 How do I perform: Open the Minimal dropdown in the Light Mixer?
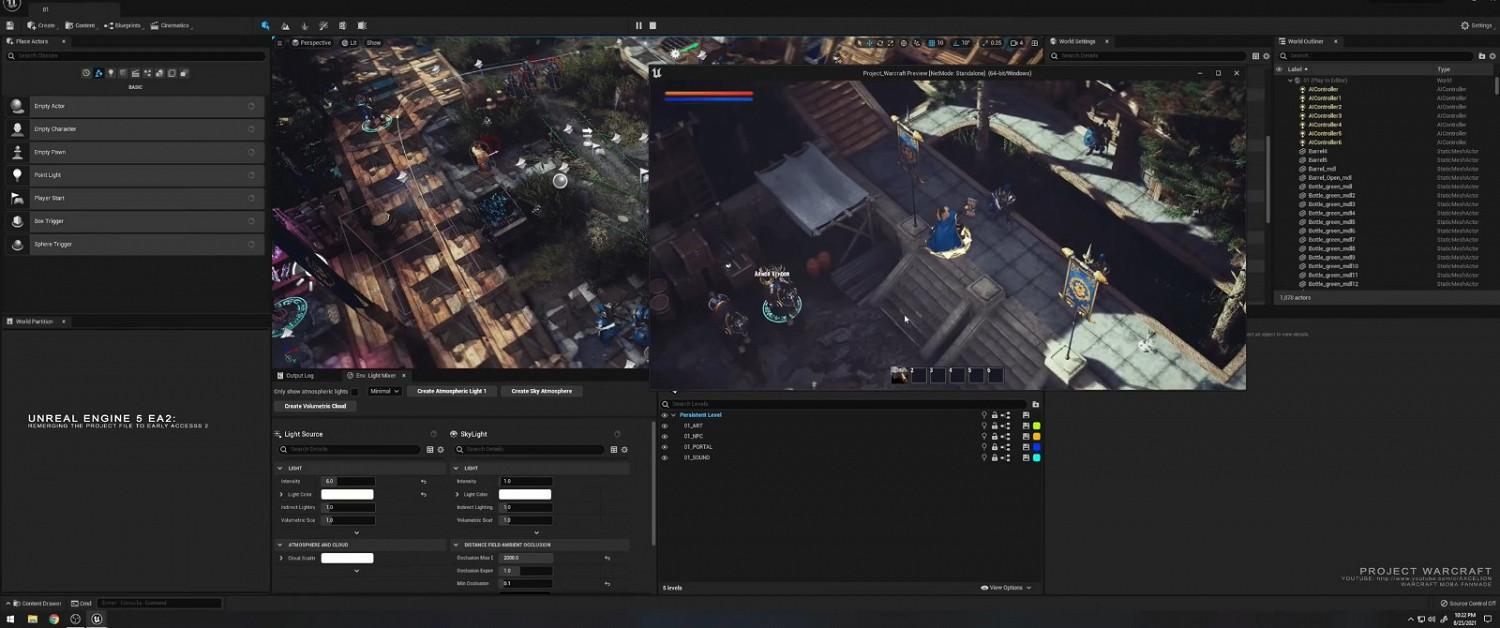click(x=384, y=391)
